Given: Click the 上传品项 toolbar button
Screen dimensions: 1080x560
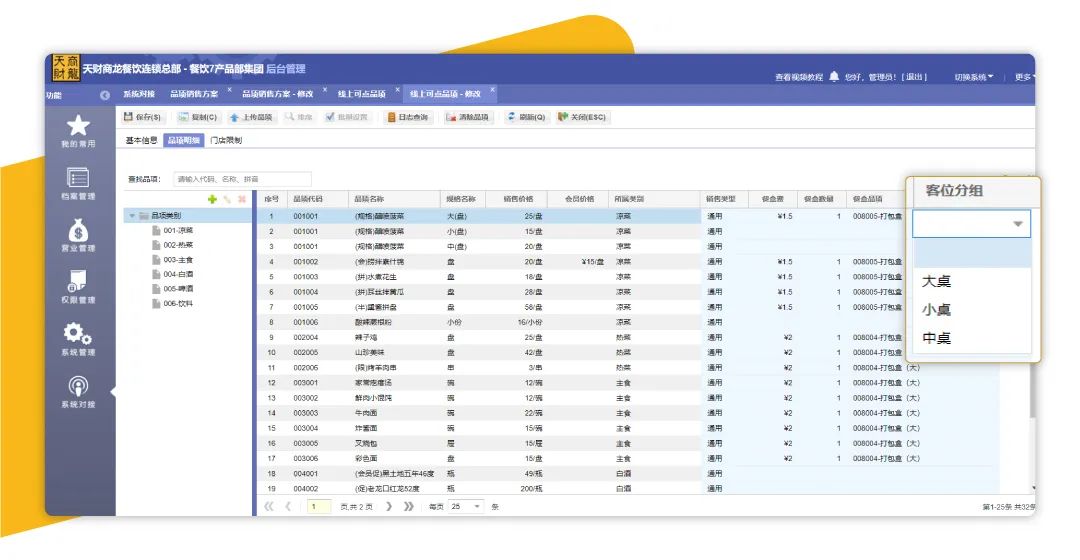Looking at the screenshot, I should pos(251,117).
